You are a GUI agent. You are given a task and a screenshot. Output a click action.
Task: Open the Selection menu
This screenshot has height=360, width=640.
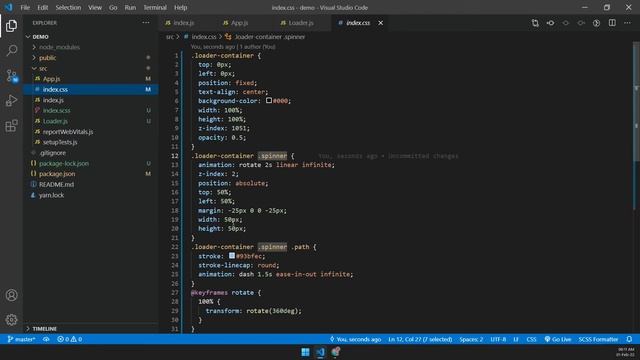coord(68,7)
